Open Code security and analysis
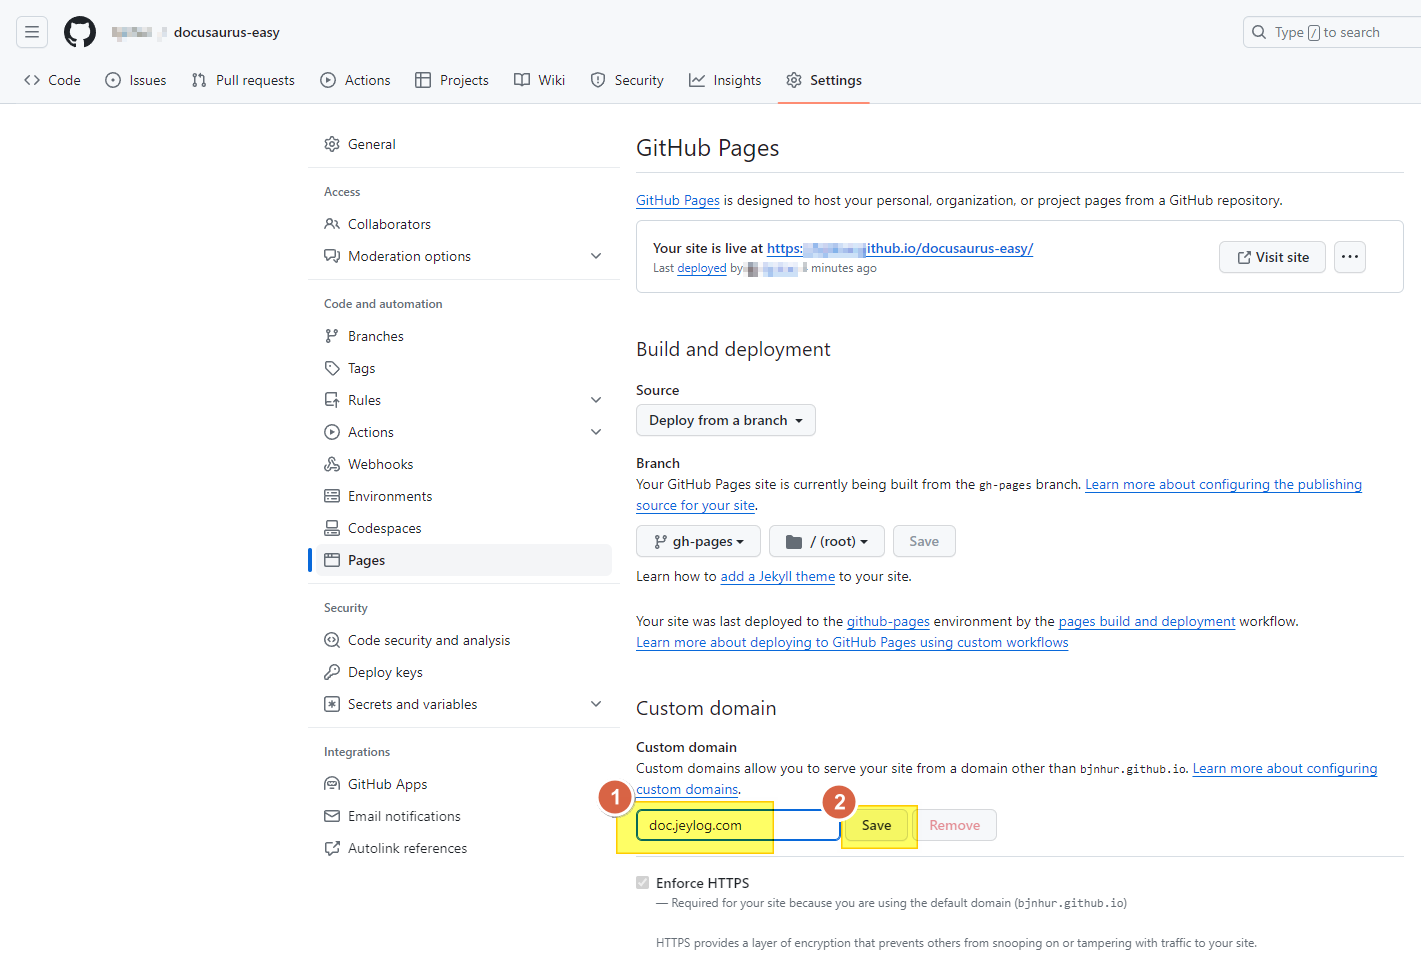 click(x=464, y=640)
